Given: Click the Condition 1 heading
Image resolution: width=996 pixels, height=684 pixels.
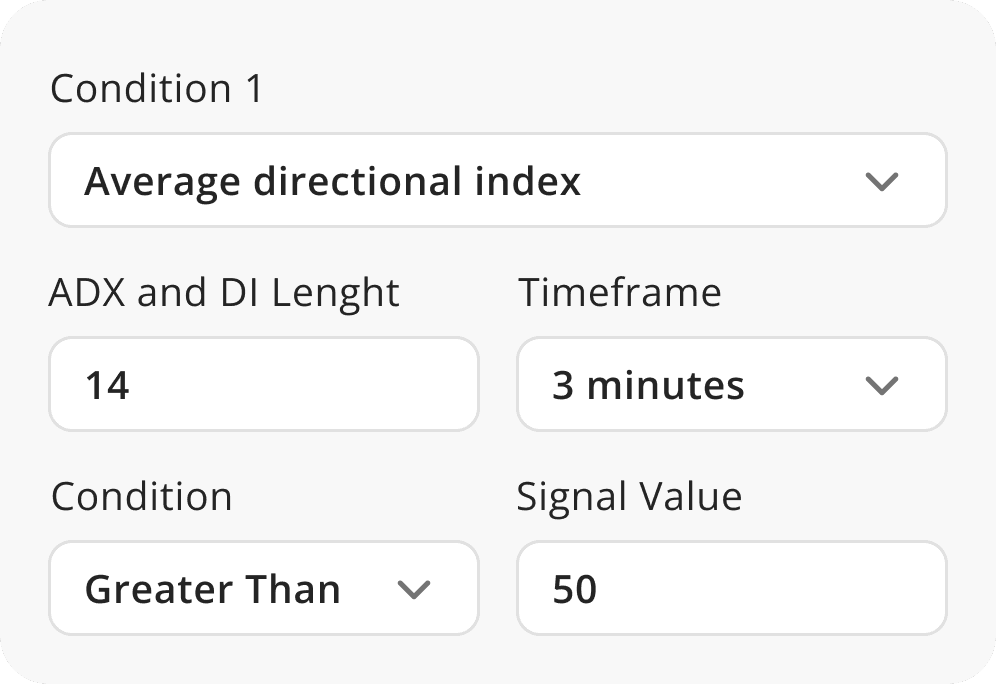Looking at the screenshot, I should click(x=156, y=89).
